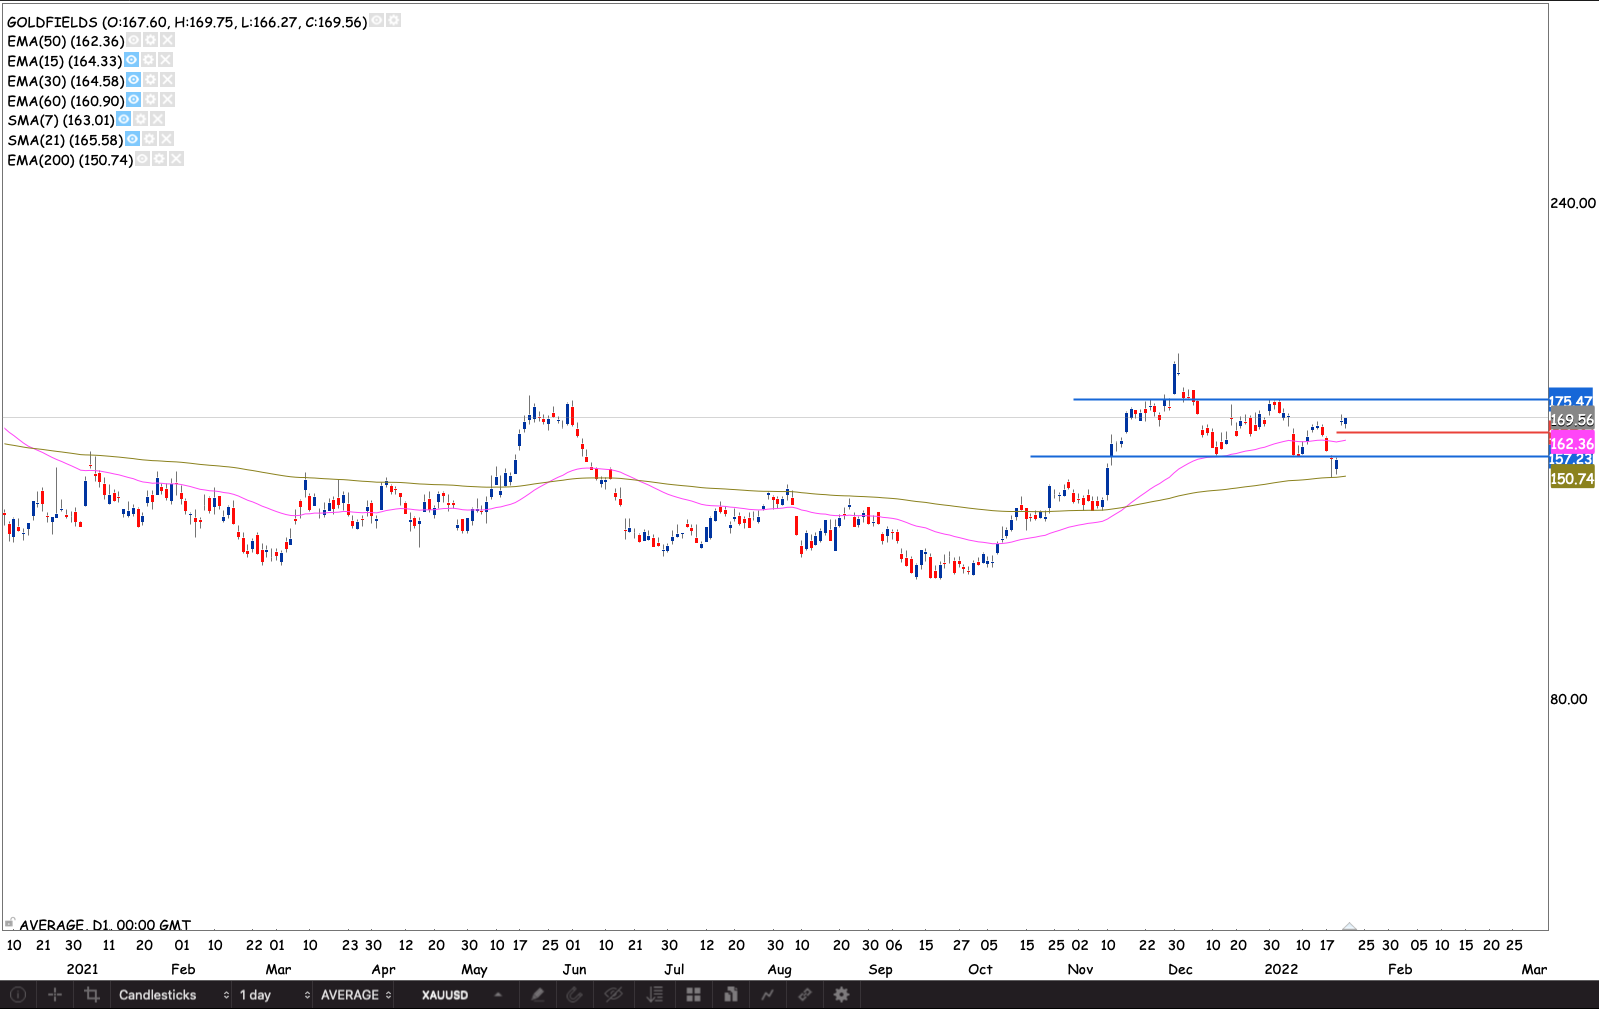Screen dimensions: 1599x1009
Task: Open the chart info icon in bottom toolbar
Action: pyautogui.click(x=17, y=995)
